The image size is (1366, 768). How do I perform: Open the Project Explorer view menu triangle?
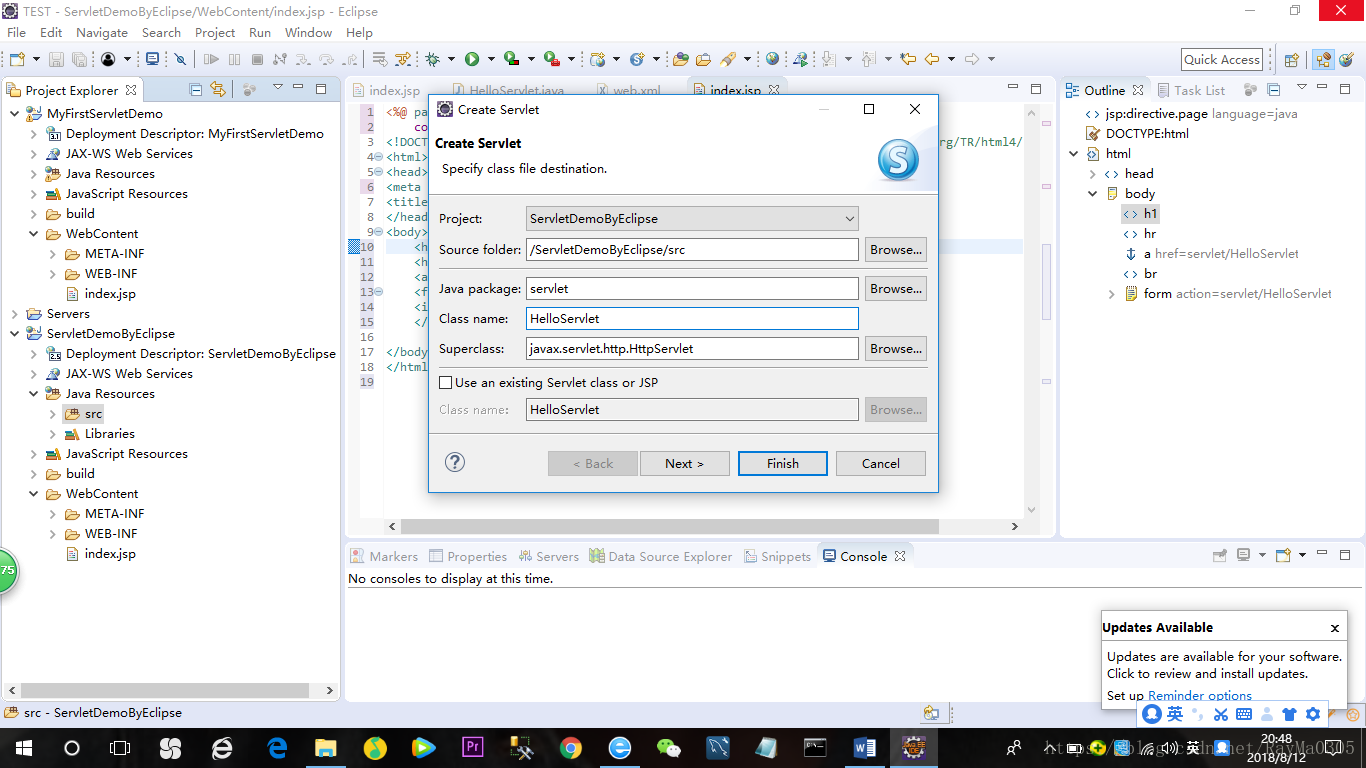click(278, 88)
